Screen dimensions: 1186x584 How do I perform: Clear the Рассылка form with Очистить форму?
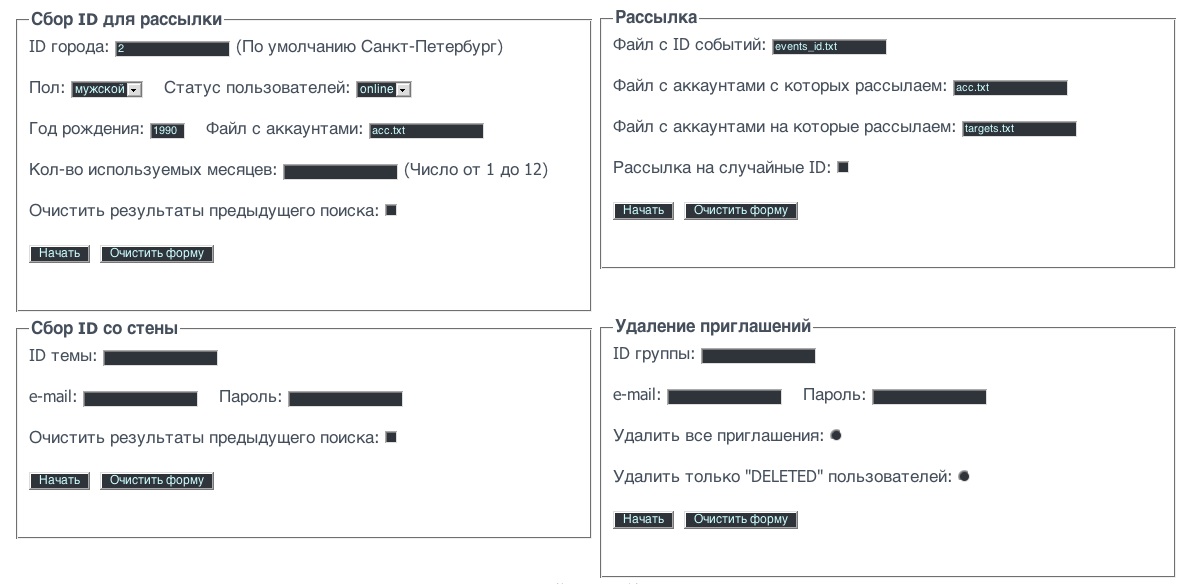coord(740,210)
